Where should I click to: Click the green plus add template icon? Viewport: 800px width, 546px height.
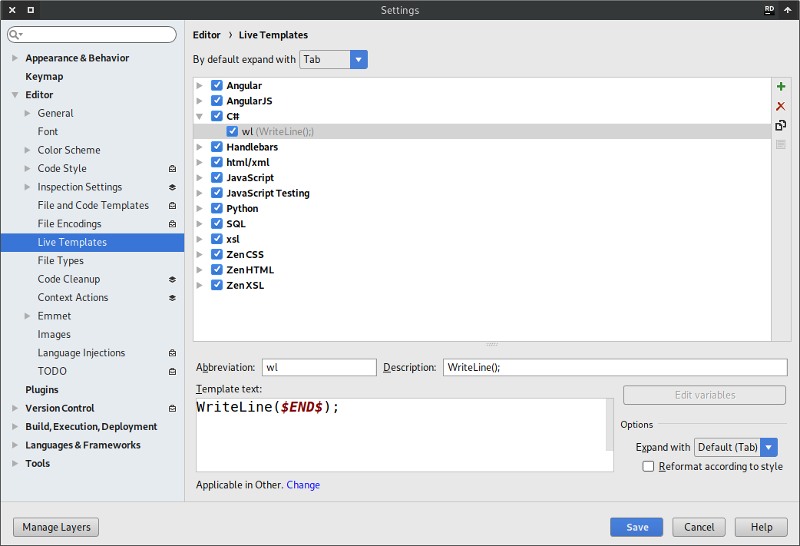pos(781,87)
